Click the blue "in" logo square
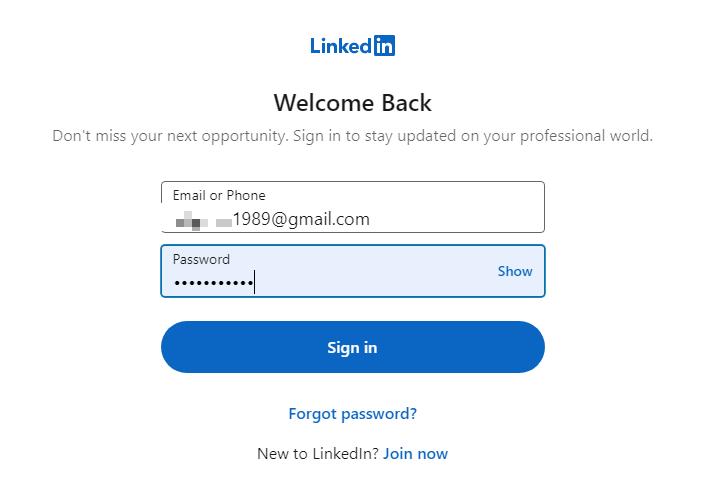The width and height of the screenshot is (722, 496). (x=384, y=46)
